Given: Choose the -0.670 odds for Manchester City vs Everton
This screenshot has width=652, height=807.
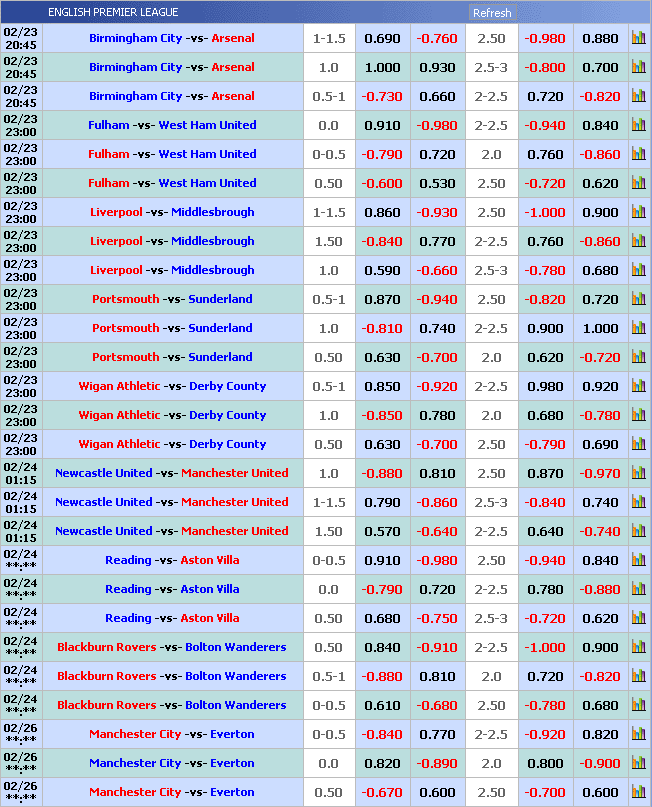Looking at the screenshot, I should pyautogui.click(x=382, y=792).
